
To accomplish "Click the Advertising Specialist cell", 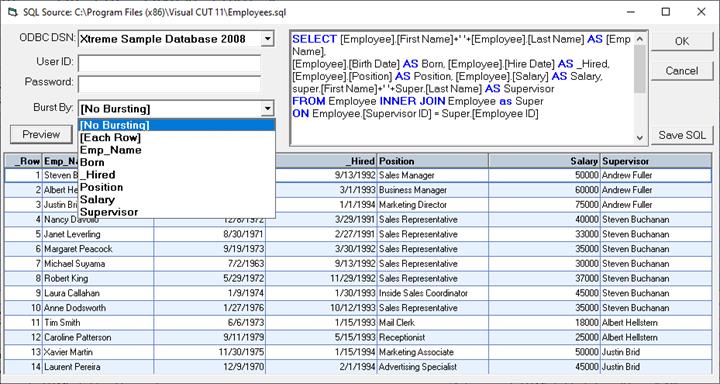I will [x=433, y=367].
